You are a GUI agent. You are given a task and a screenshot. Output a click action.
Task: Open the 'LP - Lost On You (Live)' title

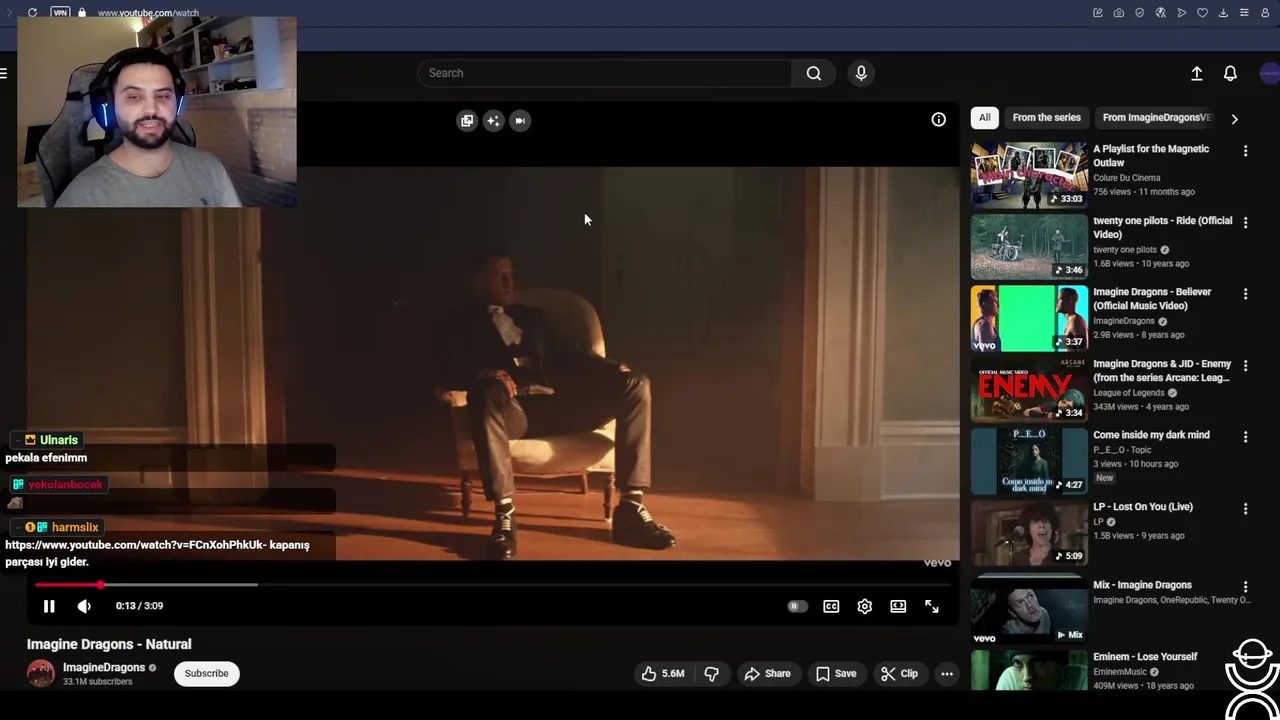[1143, 507]
